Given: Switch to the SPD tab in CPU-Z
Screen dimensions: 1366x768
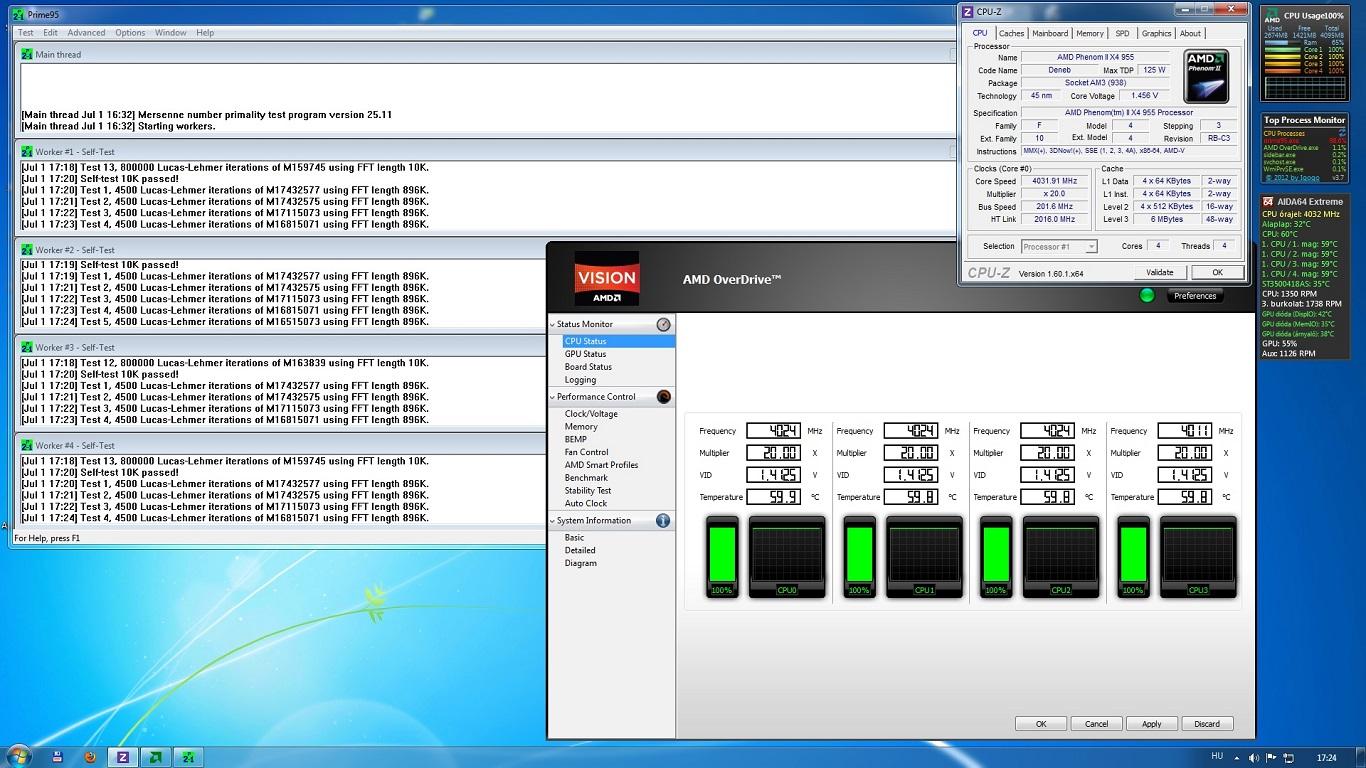Looking at the screenshot, I should [1122, 33].
